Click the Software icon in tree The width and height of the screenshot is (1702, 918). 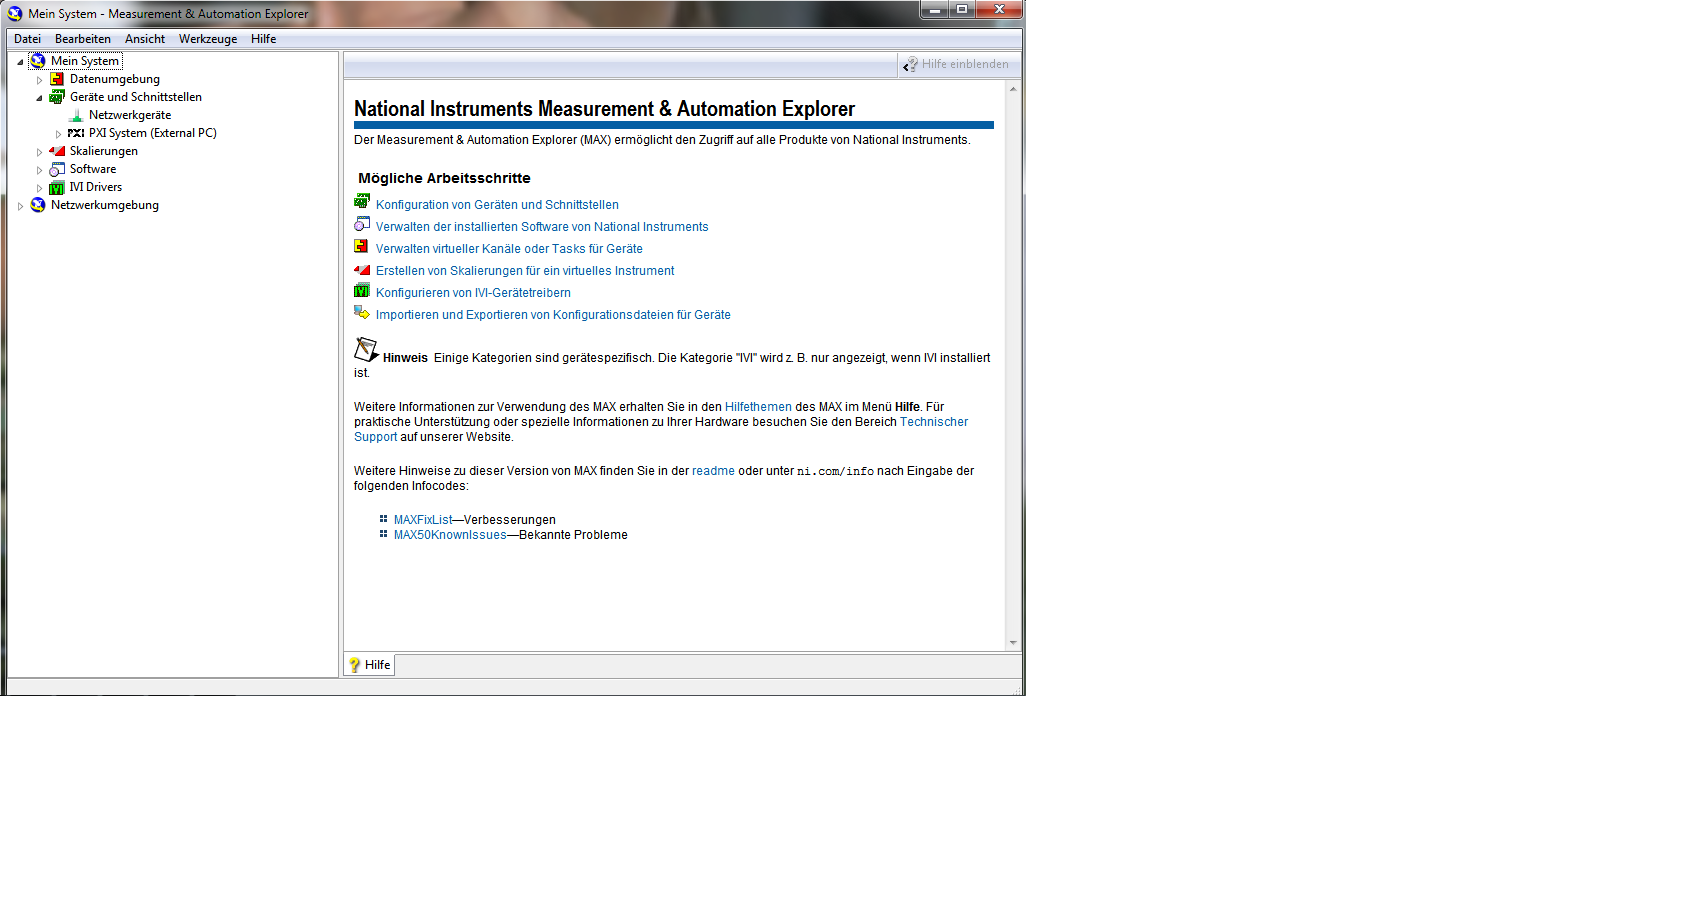coord(57,169)
